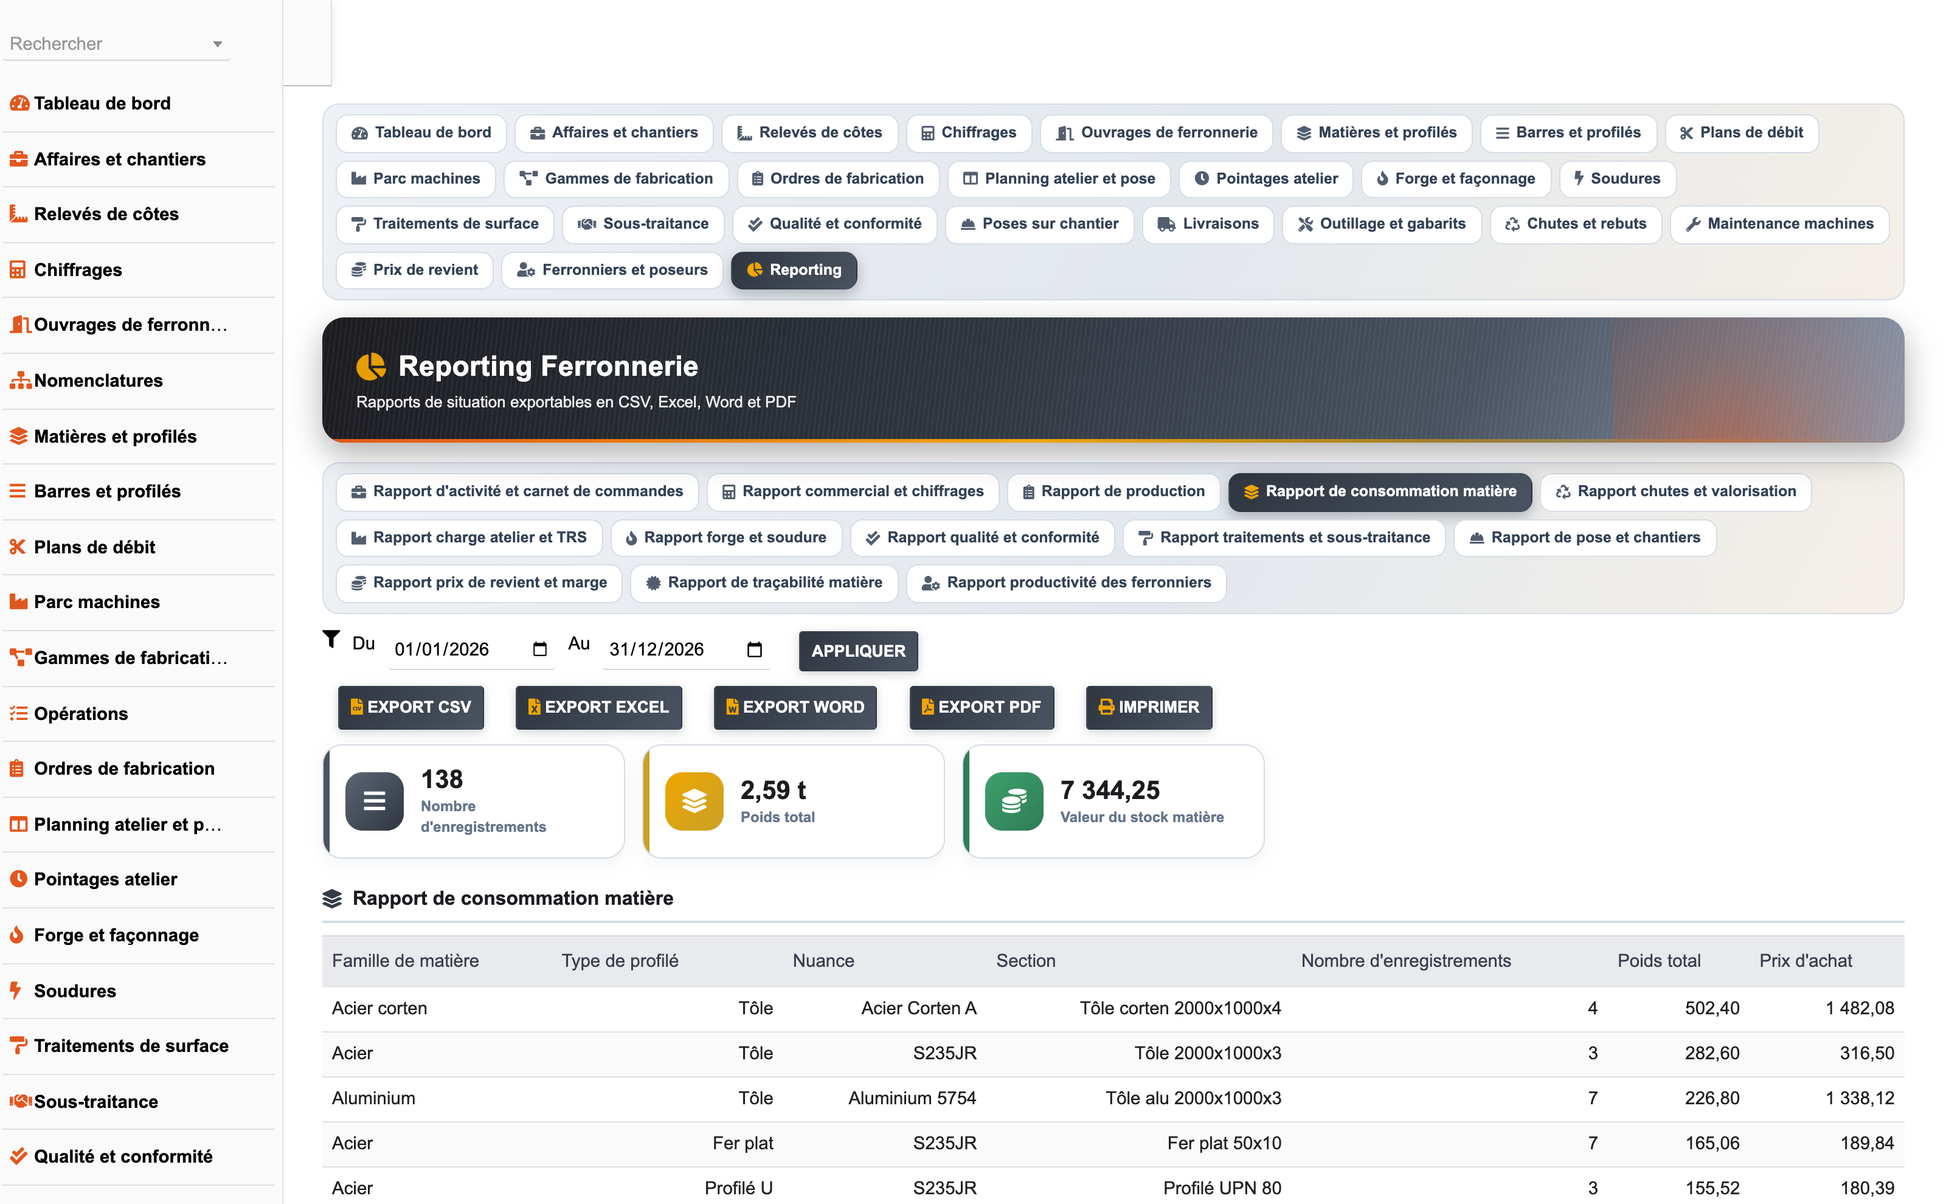Click Ordres de fabrication sidebar clipboard icon
This screenshot has width=1946, height=1204.
tap(17, 769)
